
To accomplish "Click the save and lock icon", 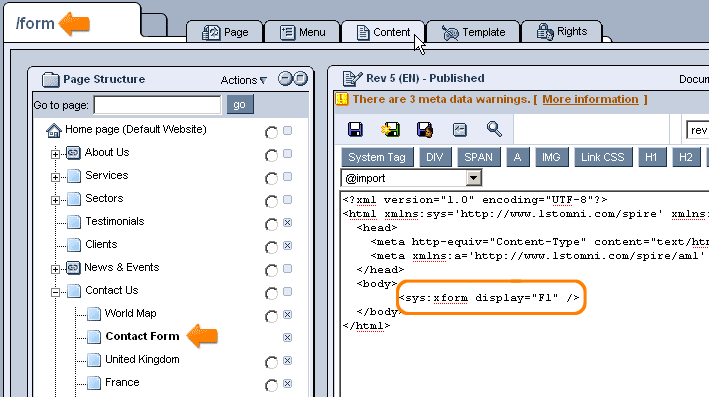I will (x=425, y=129).
